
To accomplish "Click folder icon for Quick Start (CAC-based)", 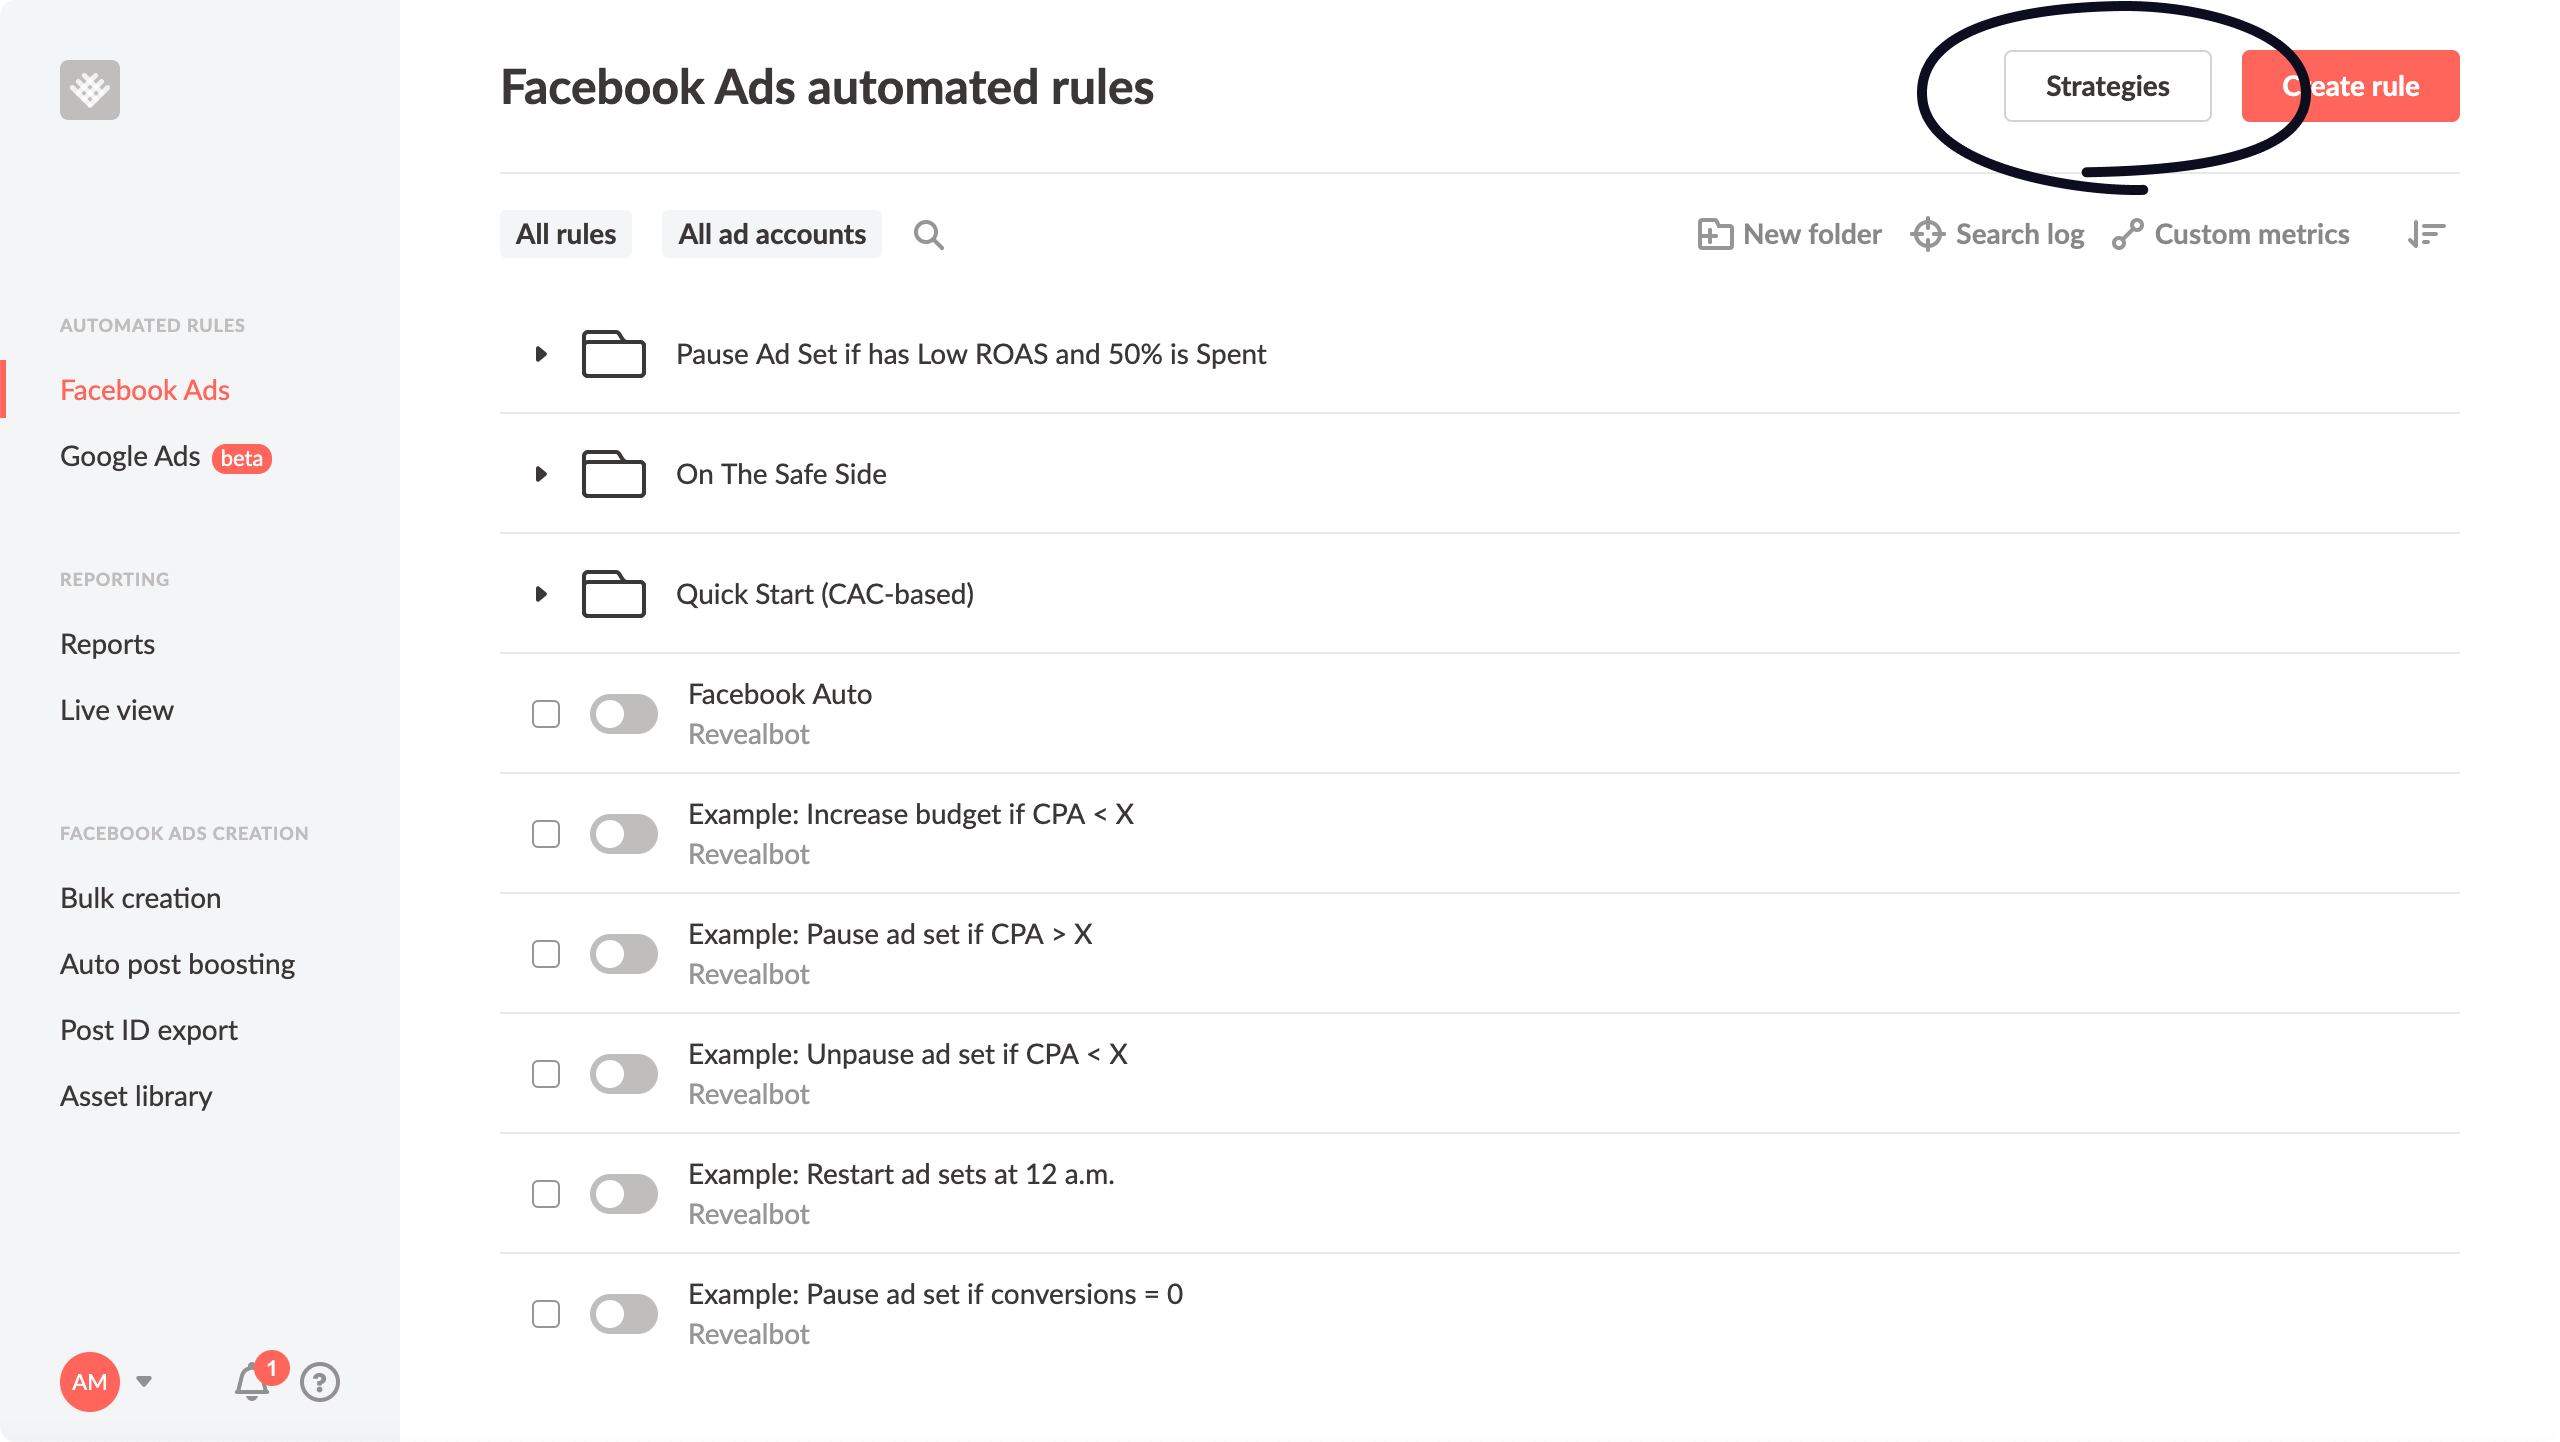I will (x=613, y=594).
